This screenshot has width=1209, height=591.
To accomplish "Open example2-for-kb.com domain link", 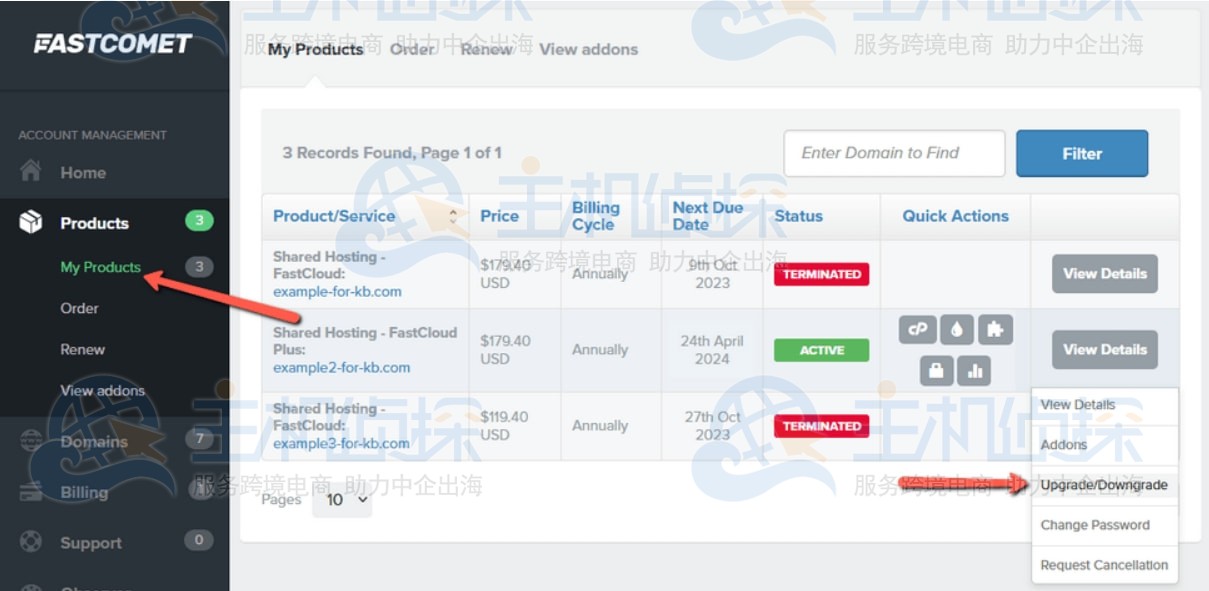I will point(341,367).
